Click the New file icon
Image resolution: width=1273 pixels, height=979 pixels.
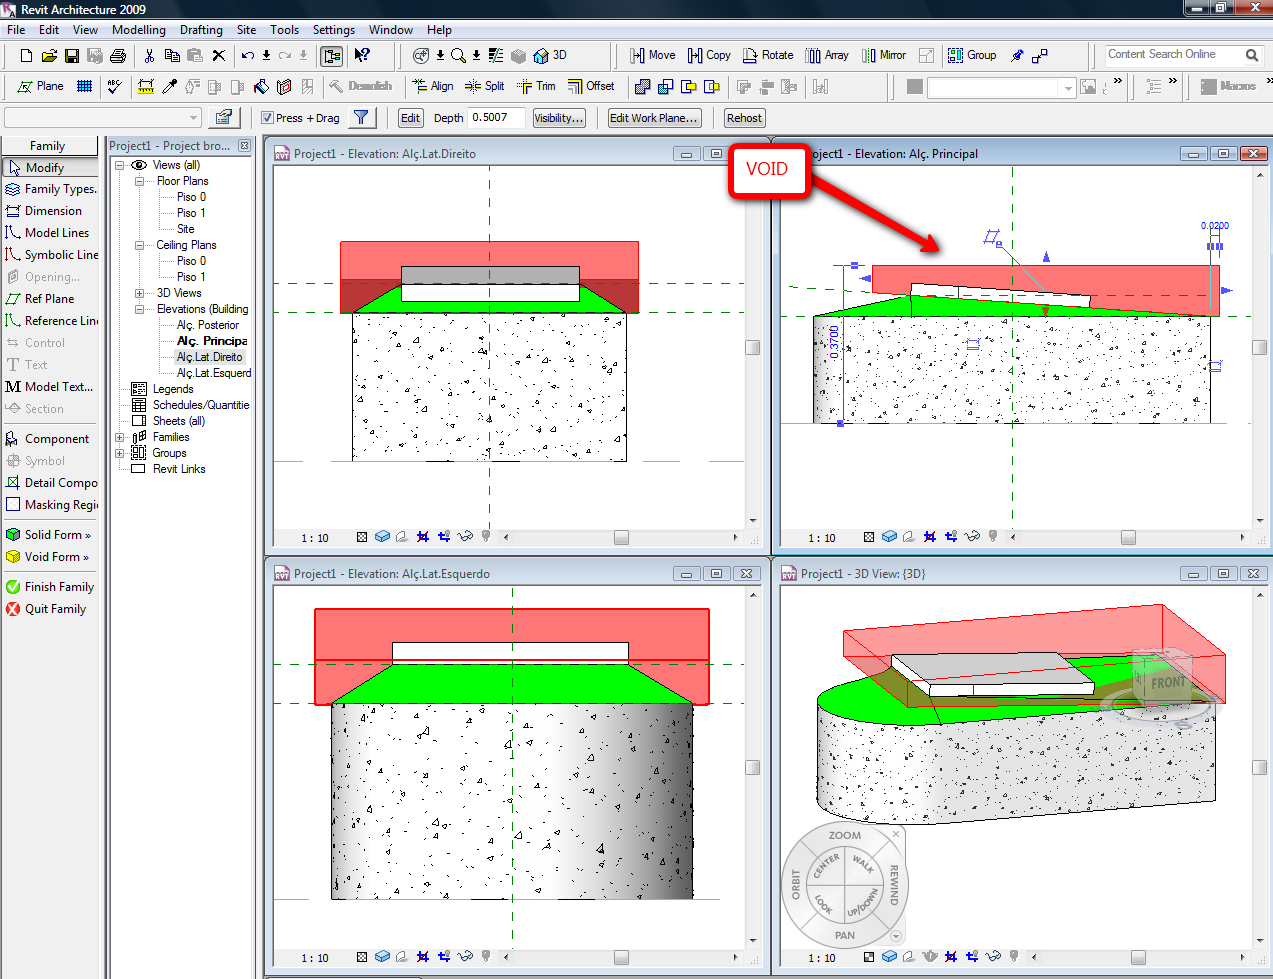(x=26, y=56)
